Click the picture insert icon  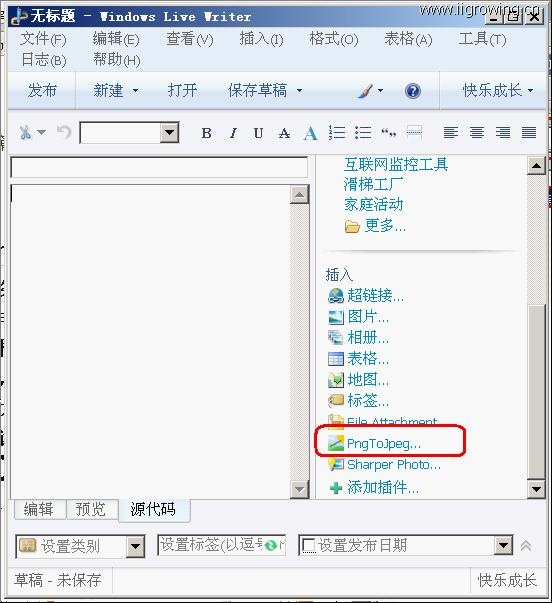pos(335,317)
